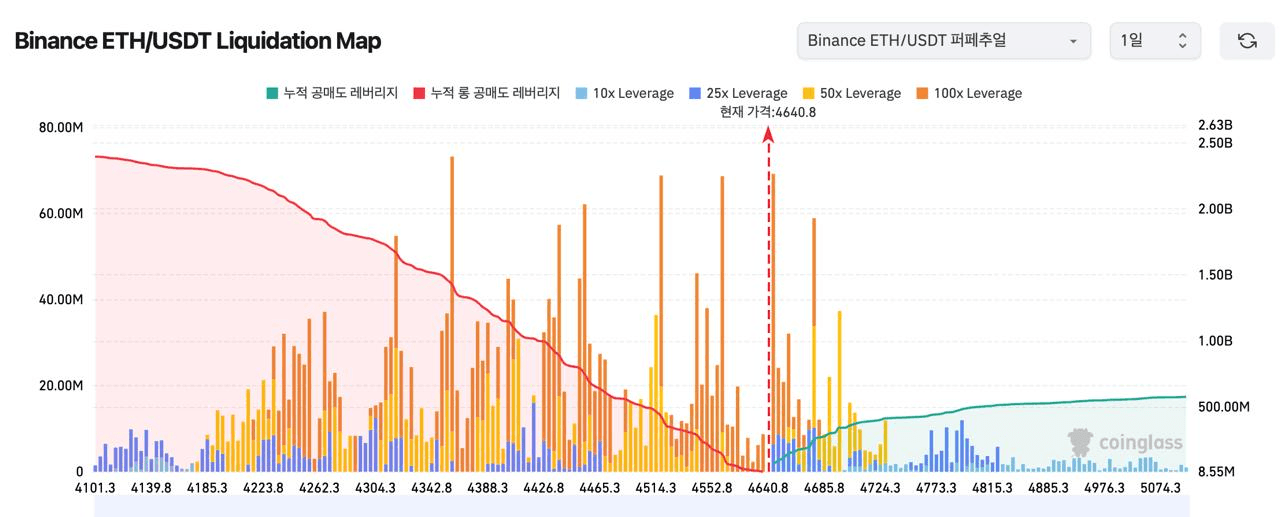This screenshot has width=1280, height=517.
Task: Click the yellow 50x Leverage color swatch
Action: pyautogui.click(x=808, y=93)
